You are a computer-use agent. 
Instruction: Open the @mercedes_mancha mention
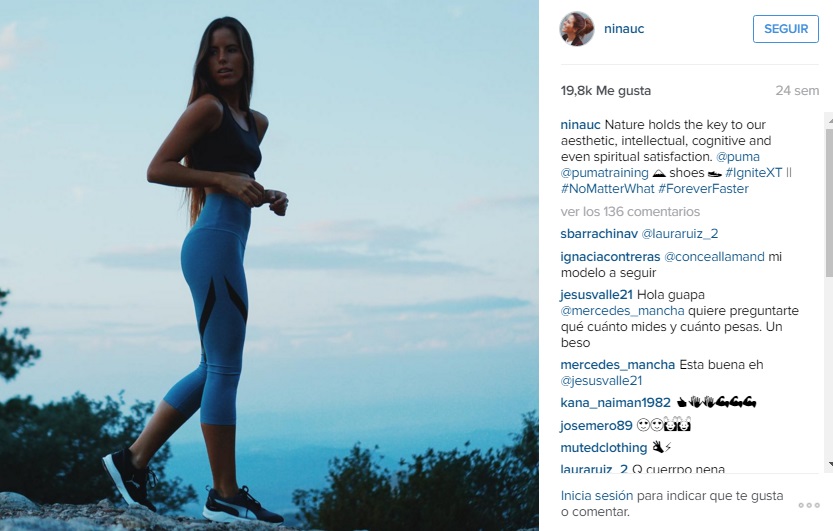click(623, 311)
